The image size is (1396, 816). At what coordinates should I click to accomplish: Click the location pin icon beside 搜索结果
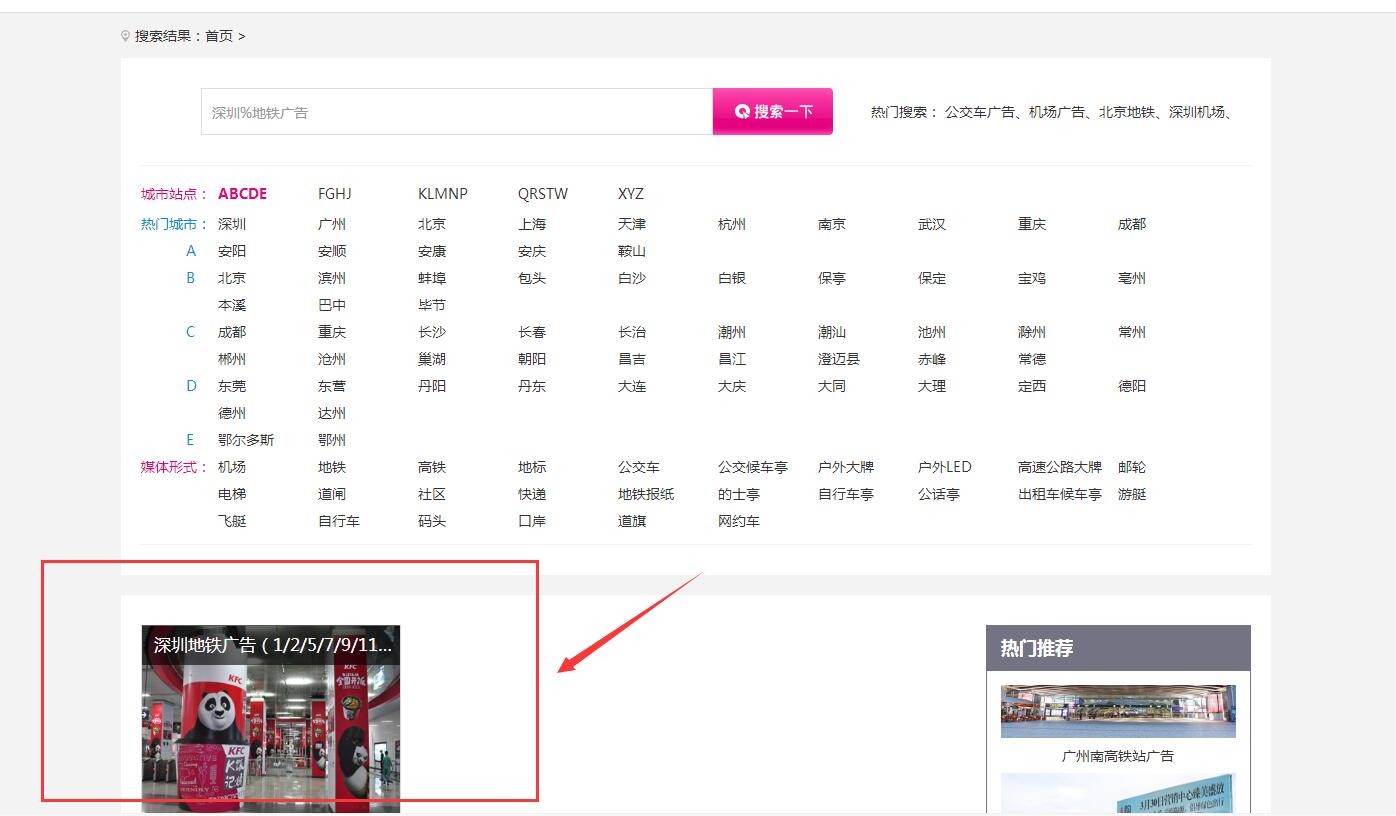point(125,36)
